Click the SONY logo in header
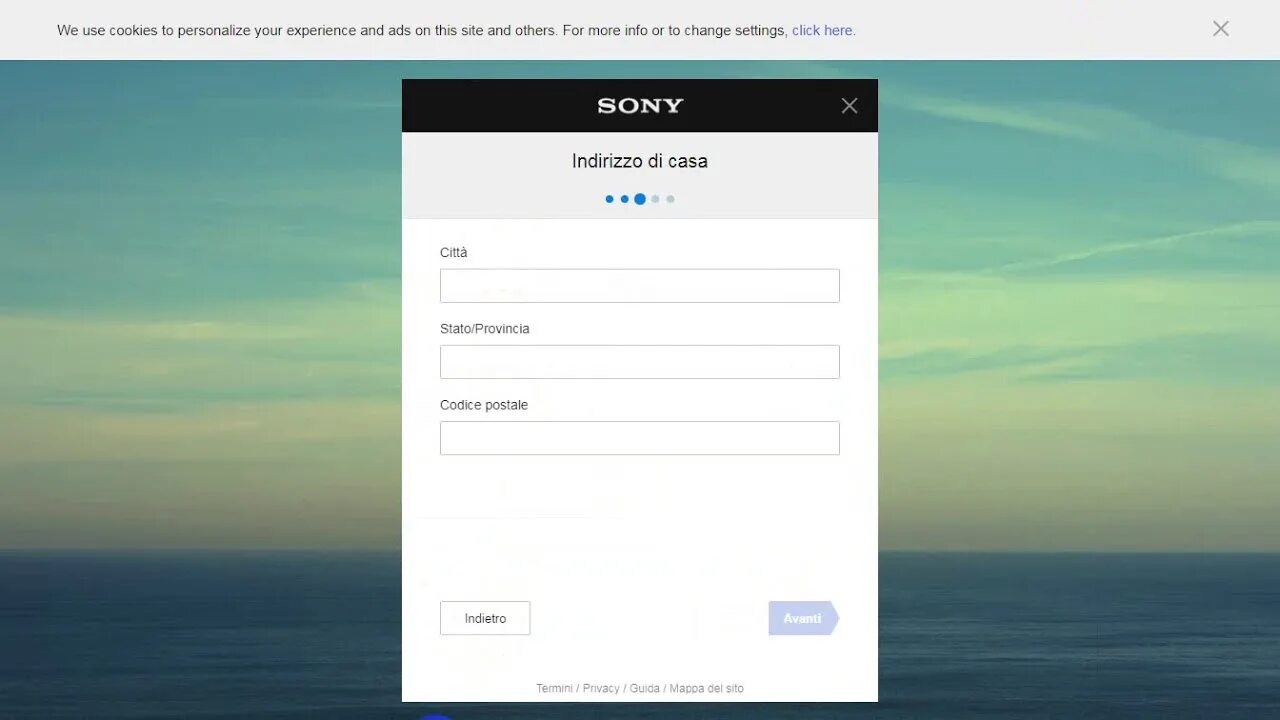Screen dimensions: 1280x720 [640, 106]
